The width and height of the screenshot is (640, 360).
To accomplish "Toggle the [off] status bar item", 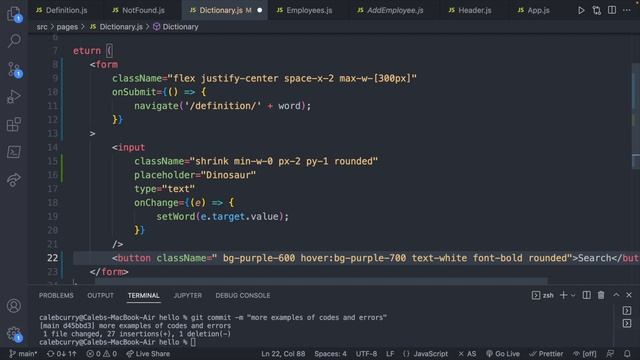I will (x=584, y=353).
